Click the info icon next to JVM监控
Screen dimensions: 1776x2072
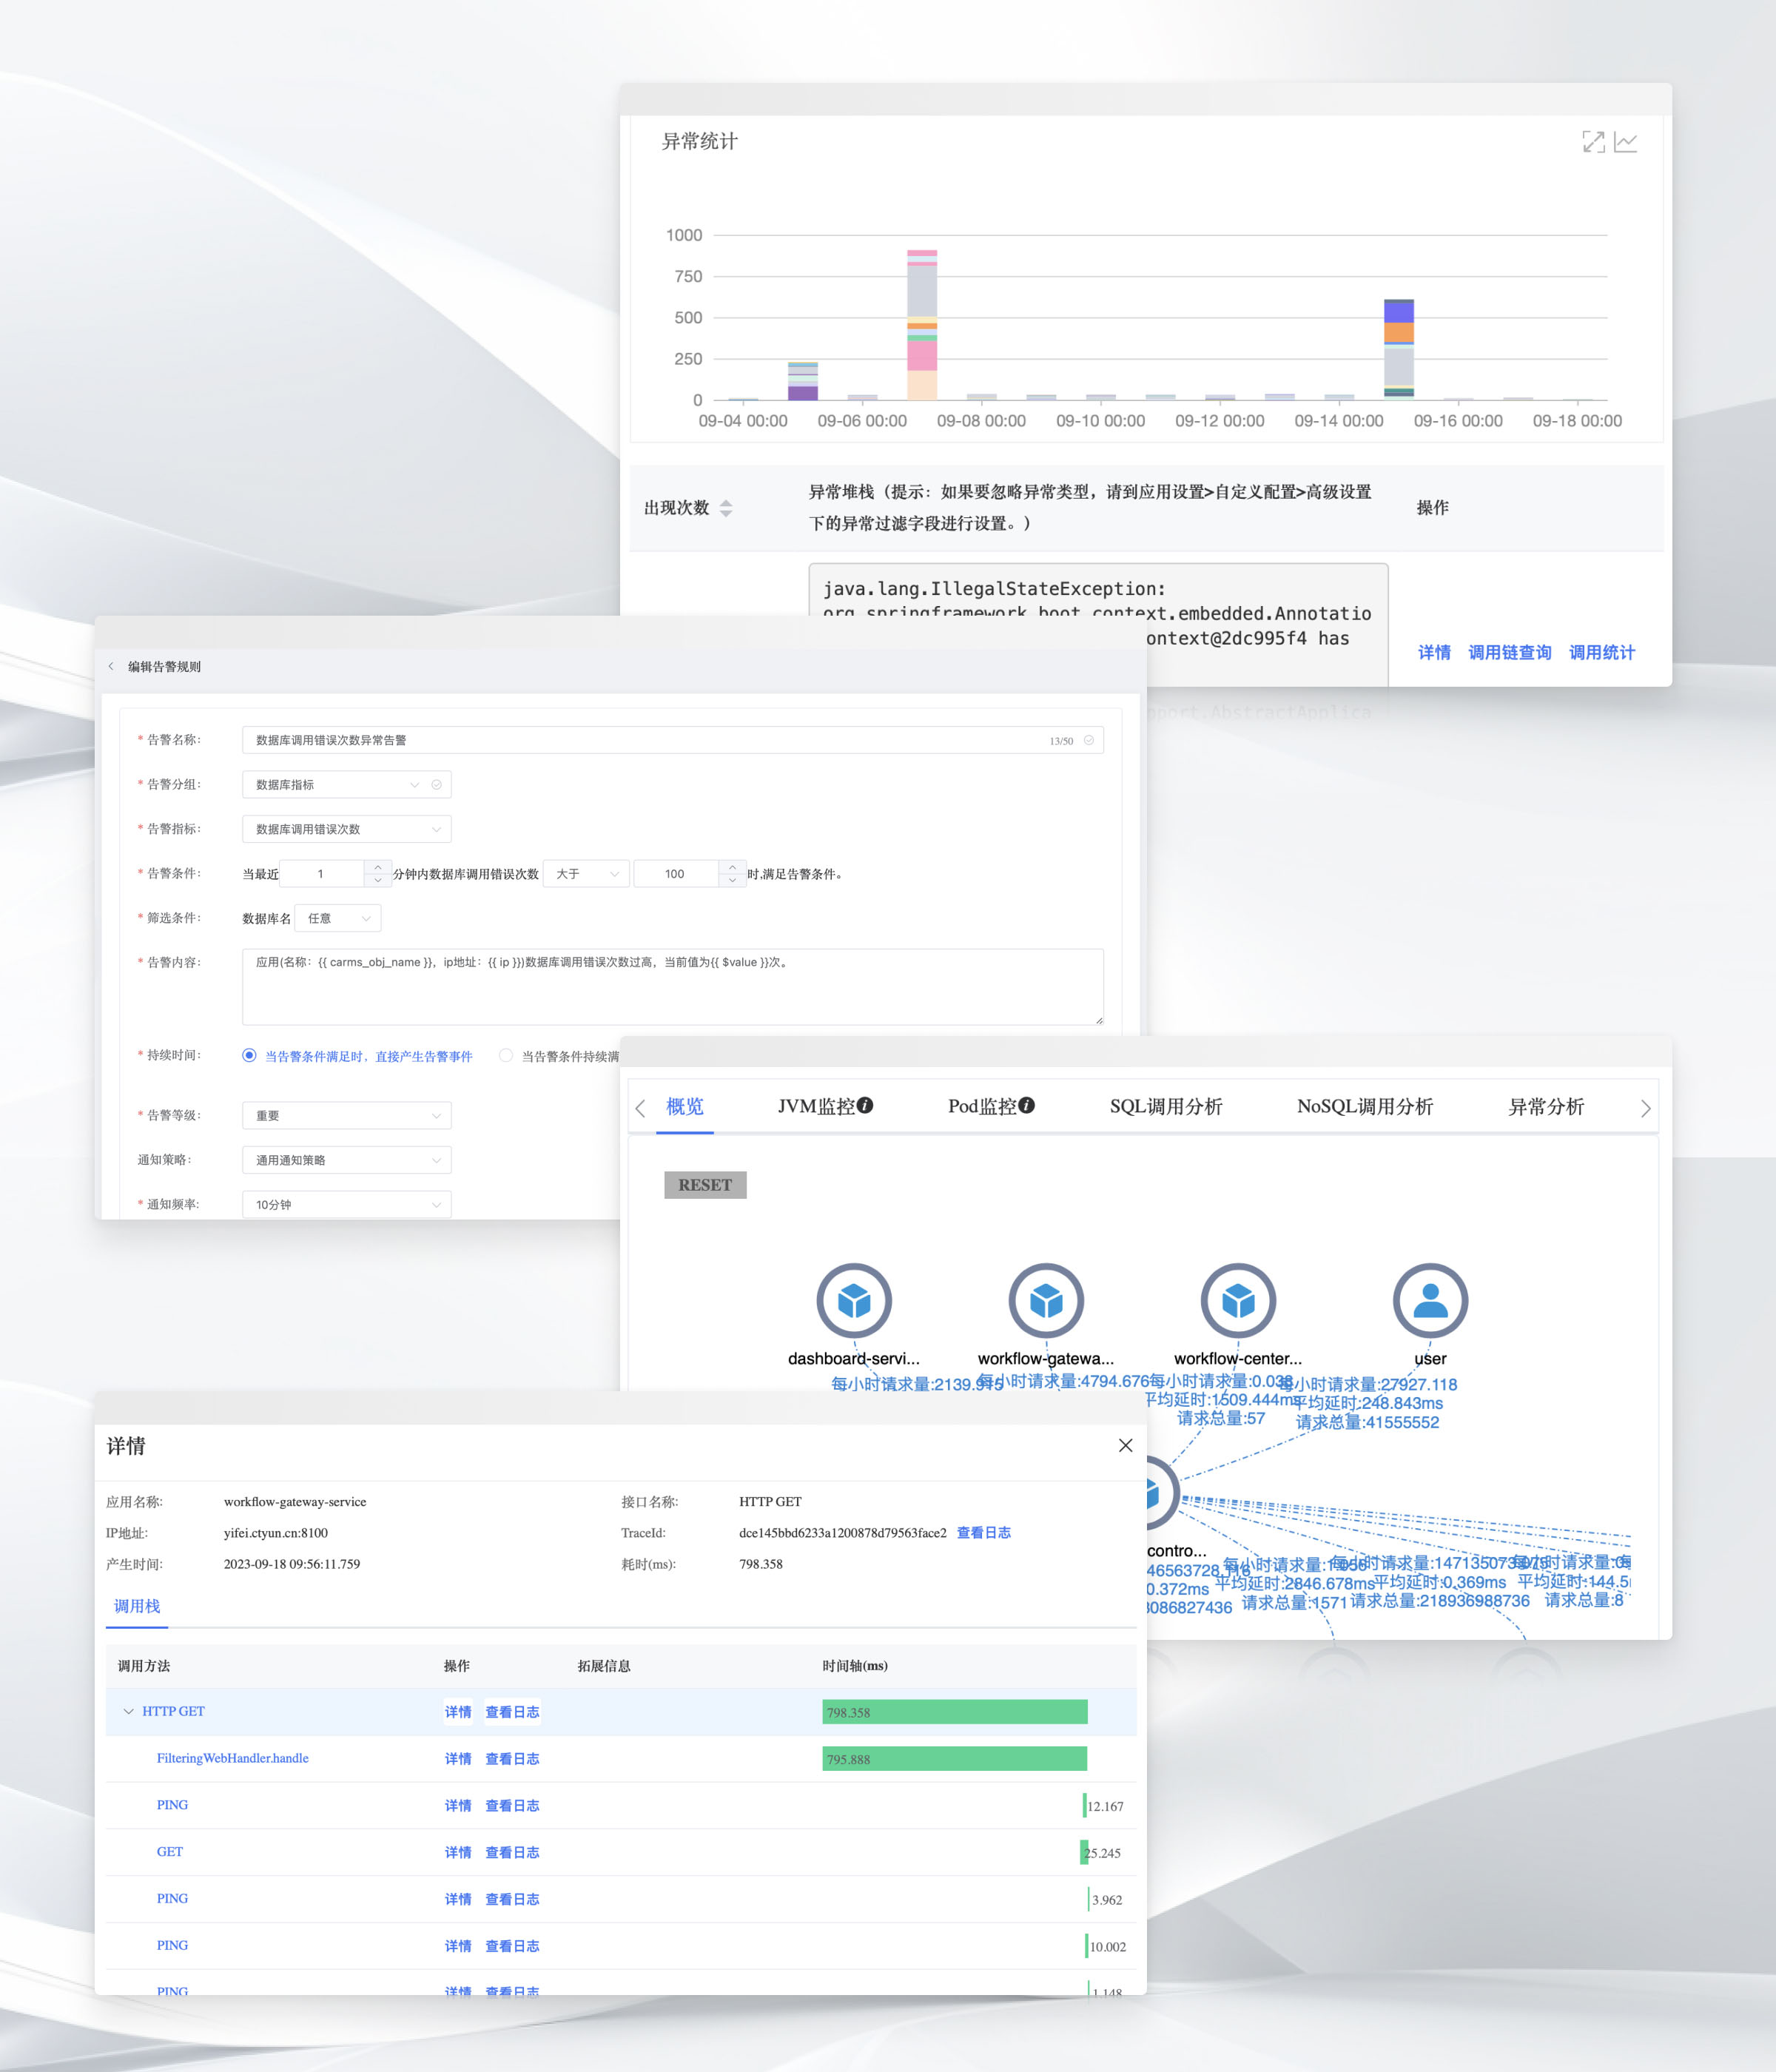tap(866, 1105)
